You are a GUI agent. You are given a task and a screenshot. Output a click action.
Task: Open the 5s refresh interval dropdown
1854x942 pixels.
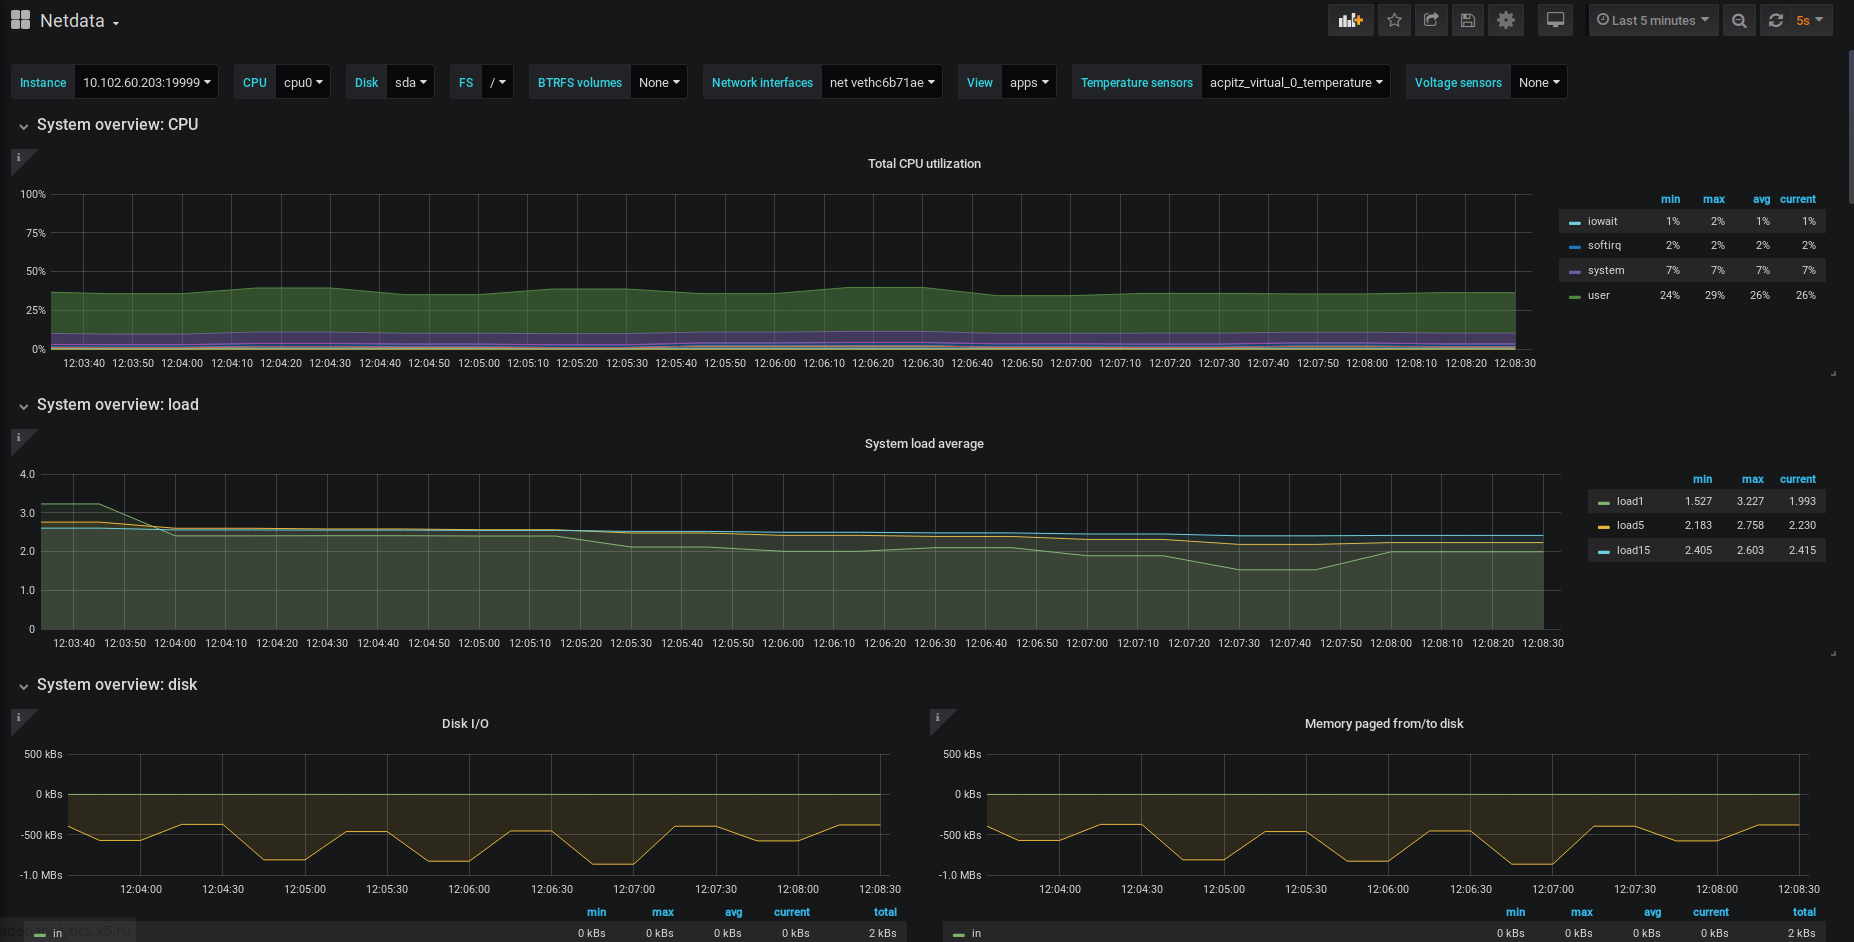tap(1811, 20)
